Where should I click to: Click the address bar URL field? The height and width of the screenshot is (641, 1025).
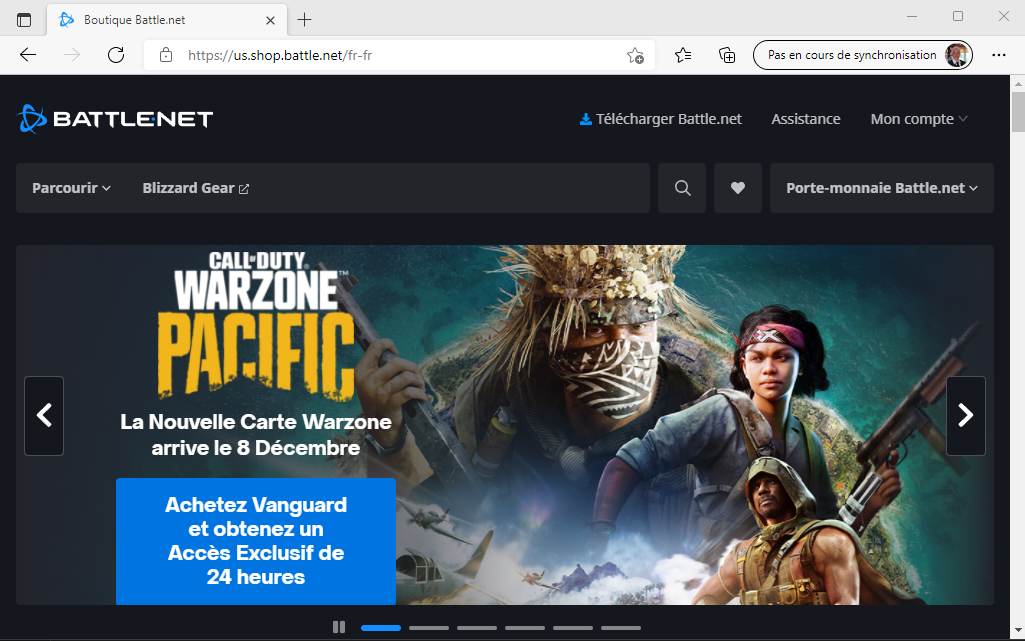(x=399, y=56)
